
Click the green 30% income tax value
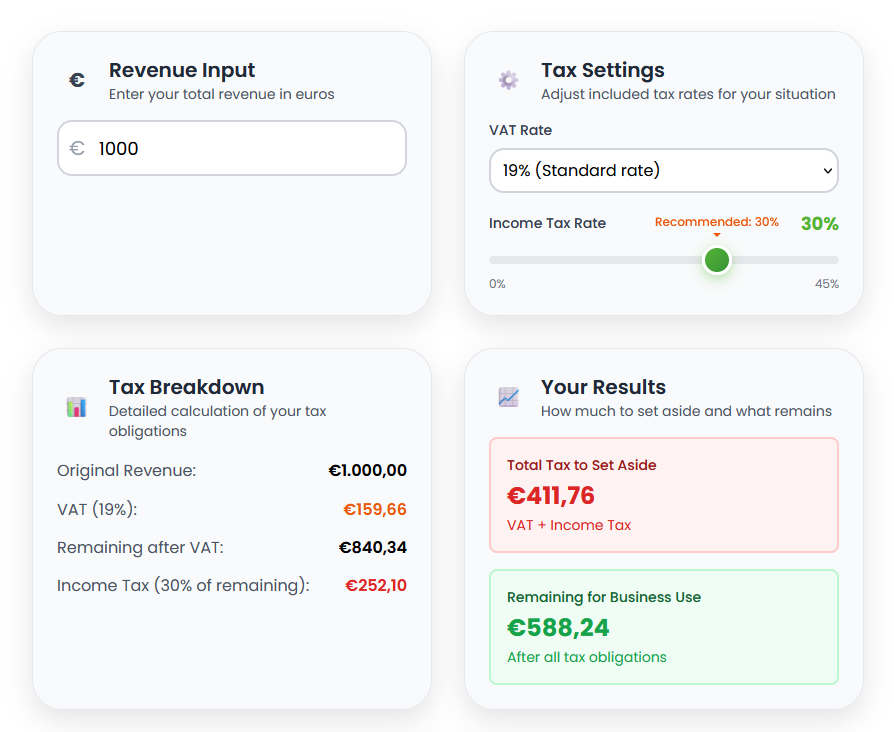point(819,224)
